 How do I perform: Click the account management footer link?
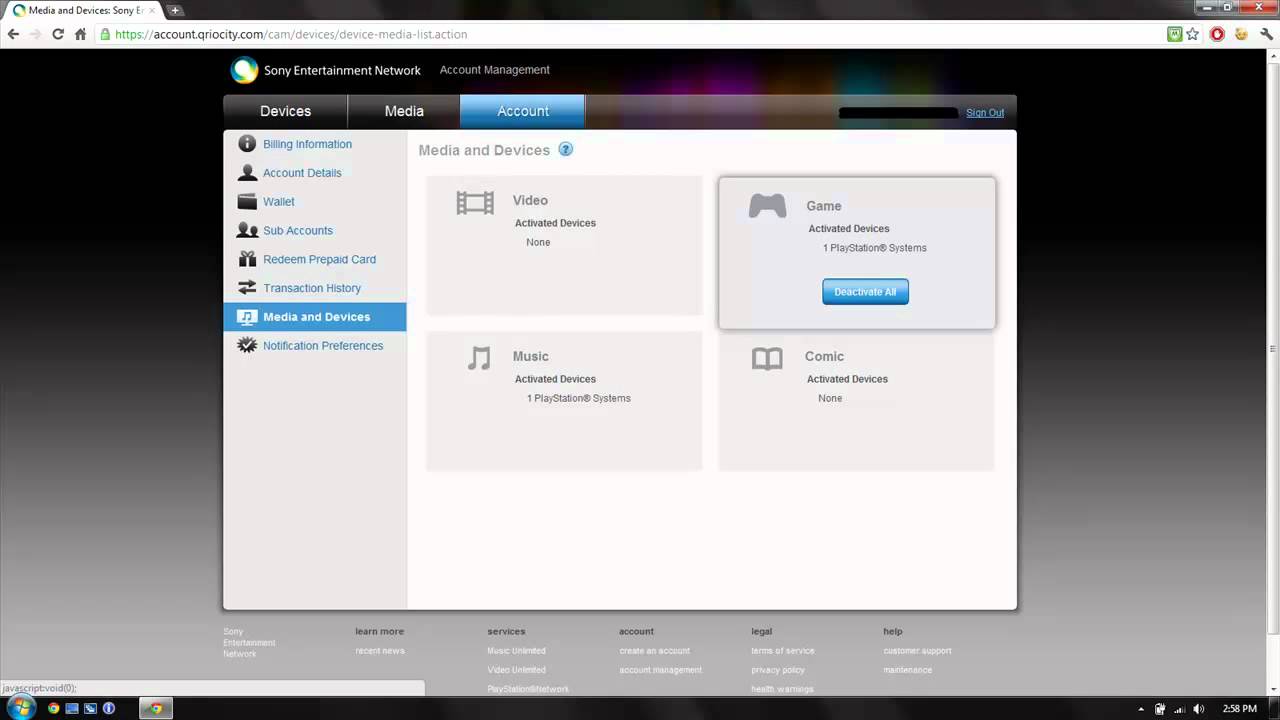click(660, 670)
